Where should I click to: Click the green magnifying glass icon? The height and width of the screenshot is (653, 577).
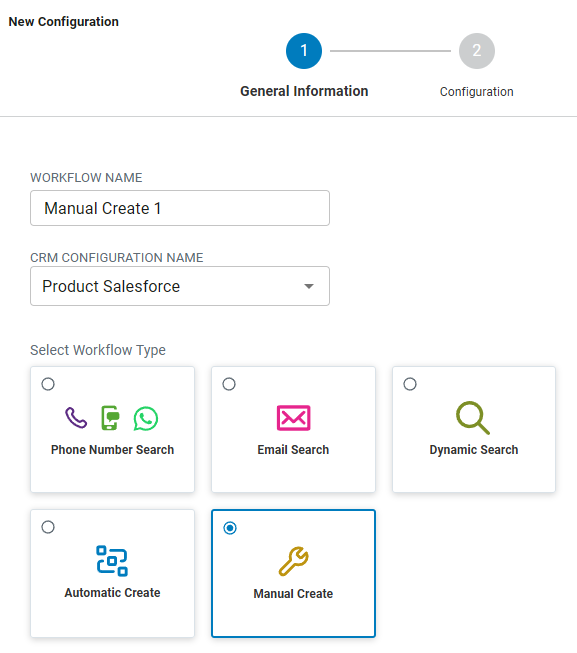click(x=473, y=418)
